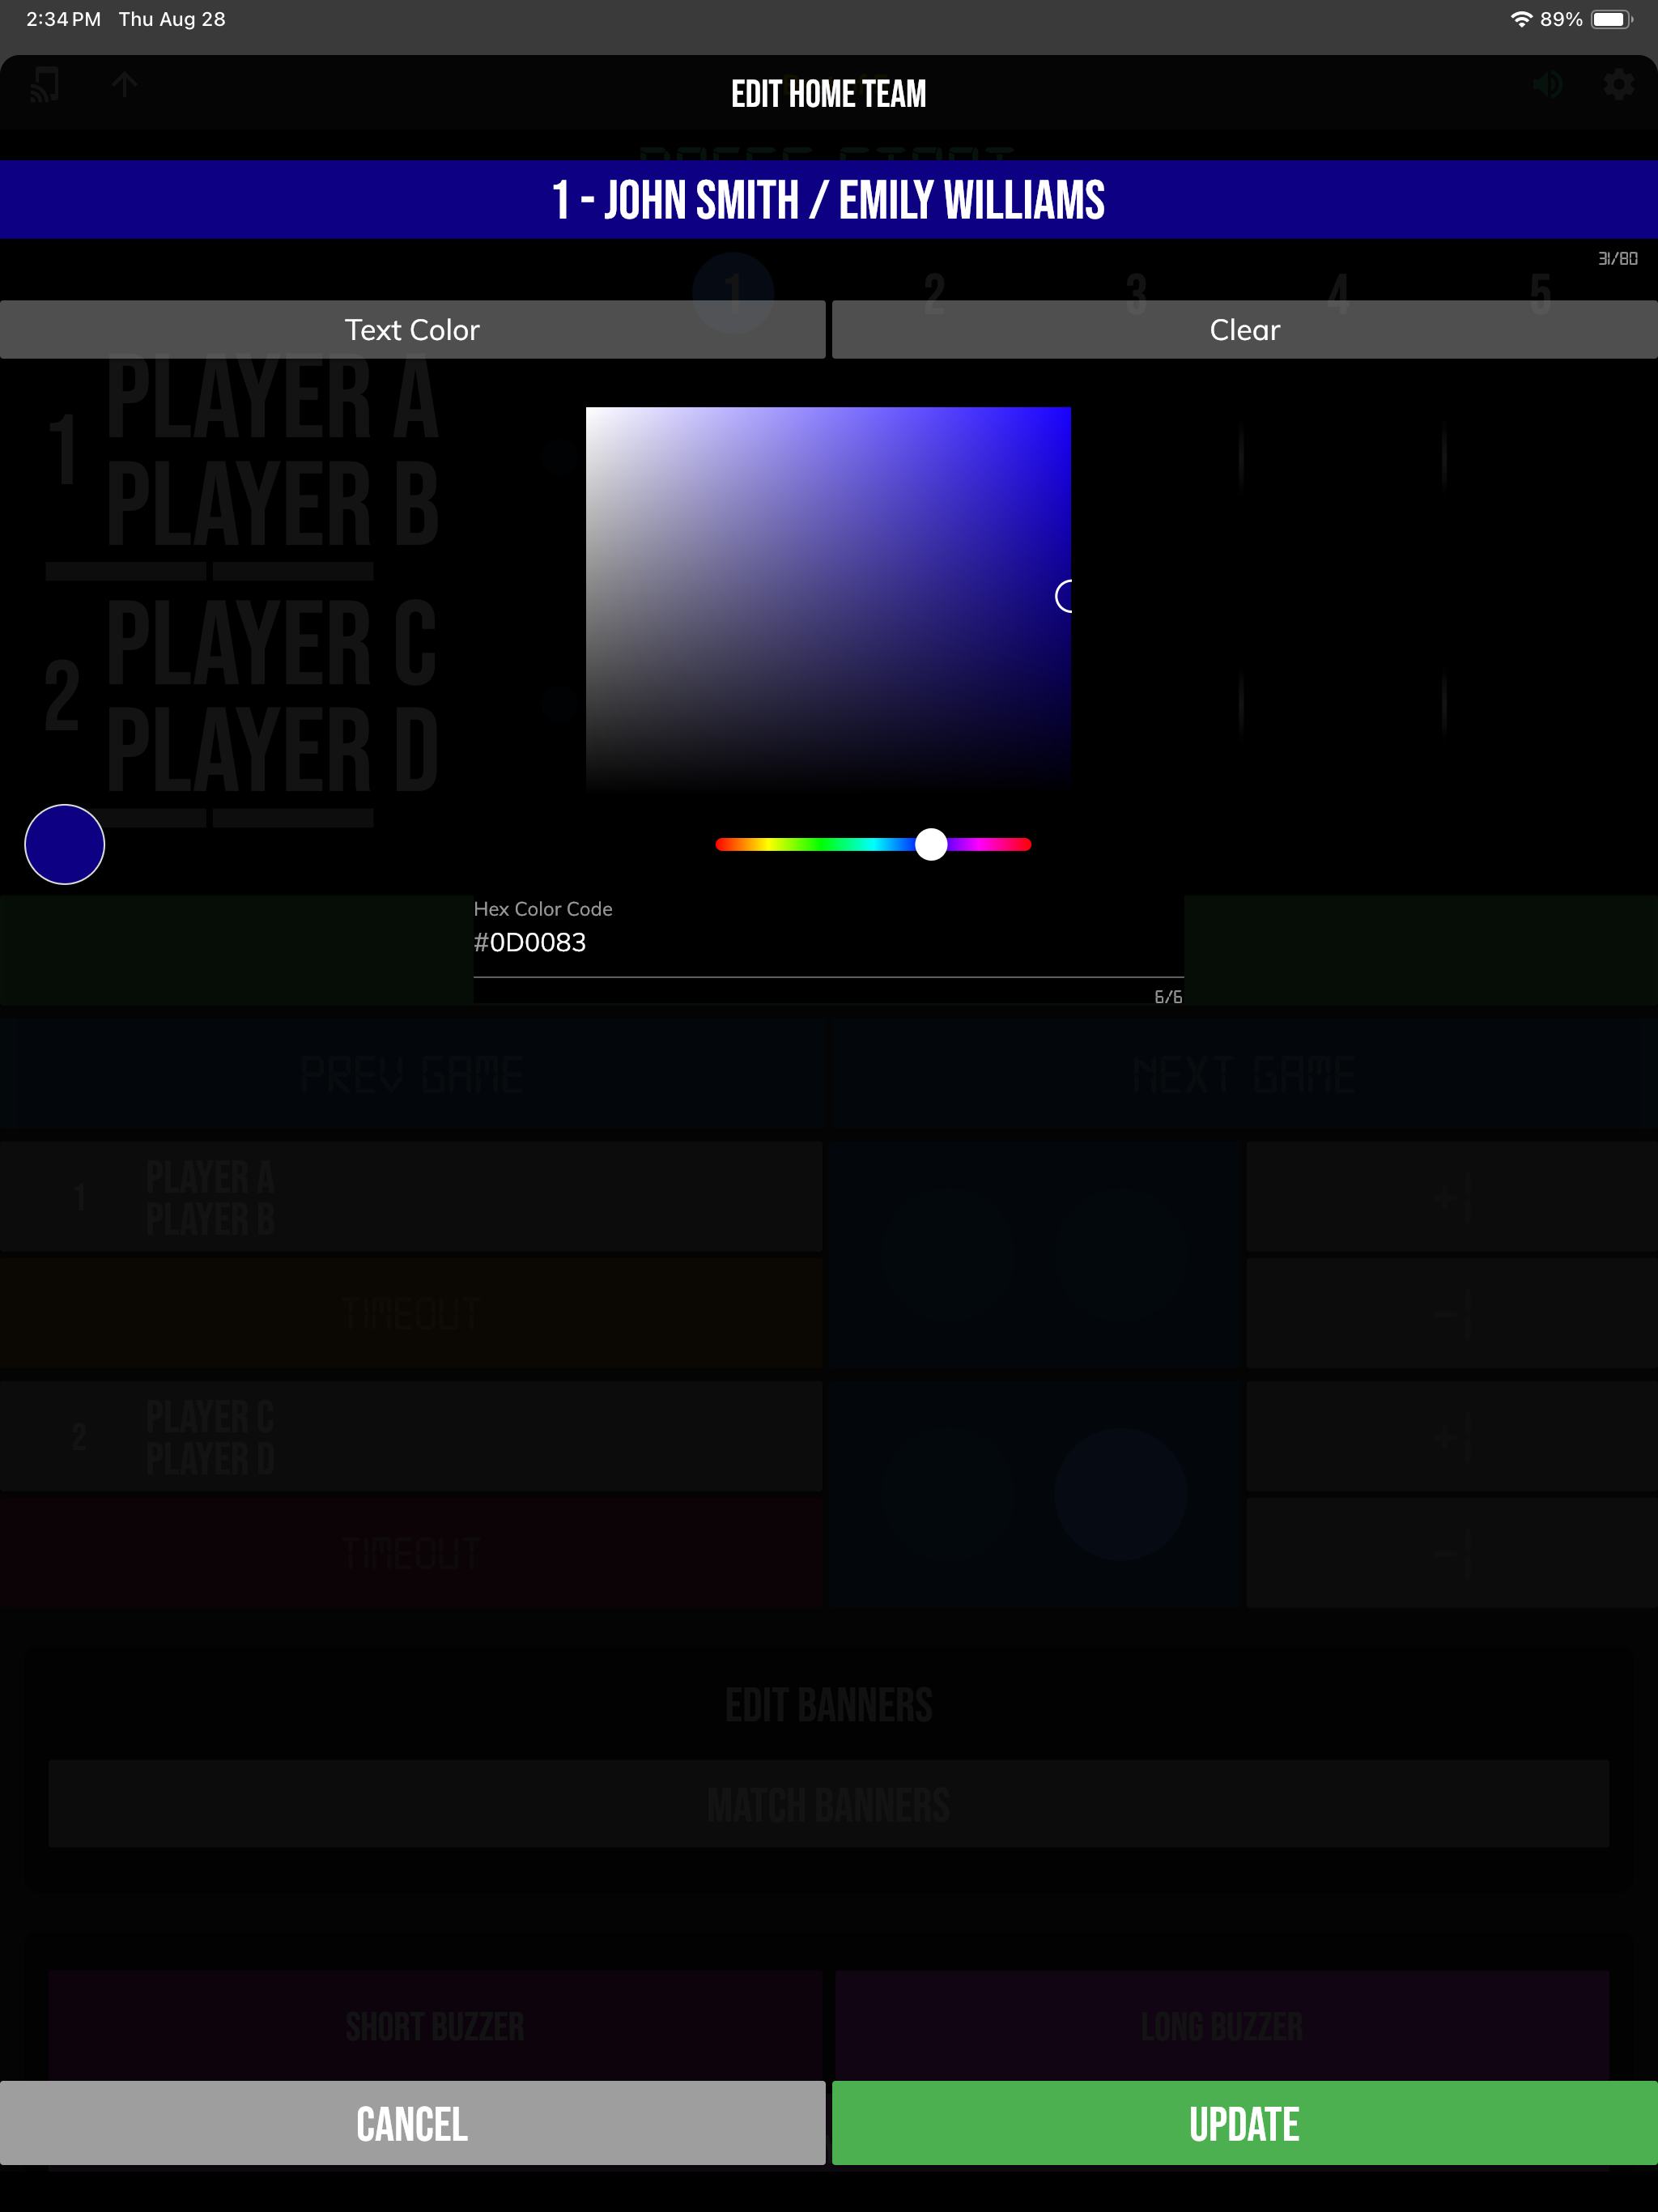Tap the cast screen icon in header
The image size is (1658, 2212).
click(x=44, y=85)
